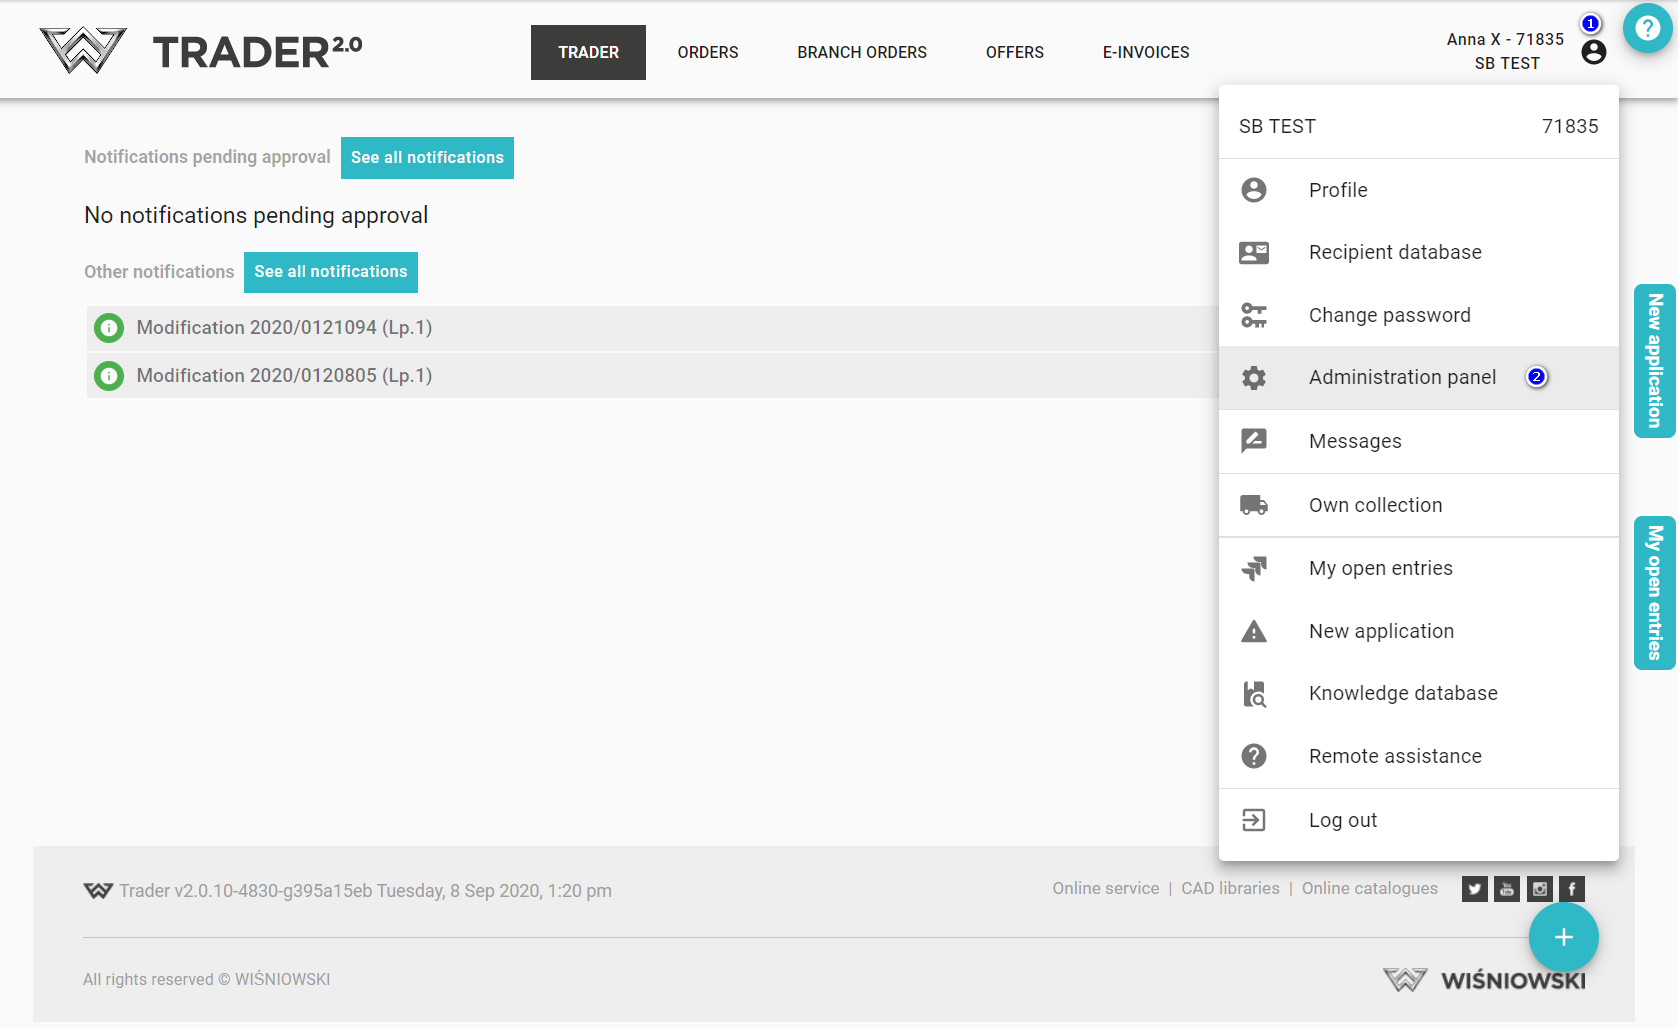Image resolution: width=1678 pixels, height=1028 pixels.
Task: Open help via question mark icon
Action: (x=1647, y=29)
